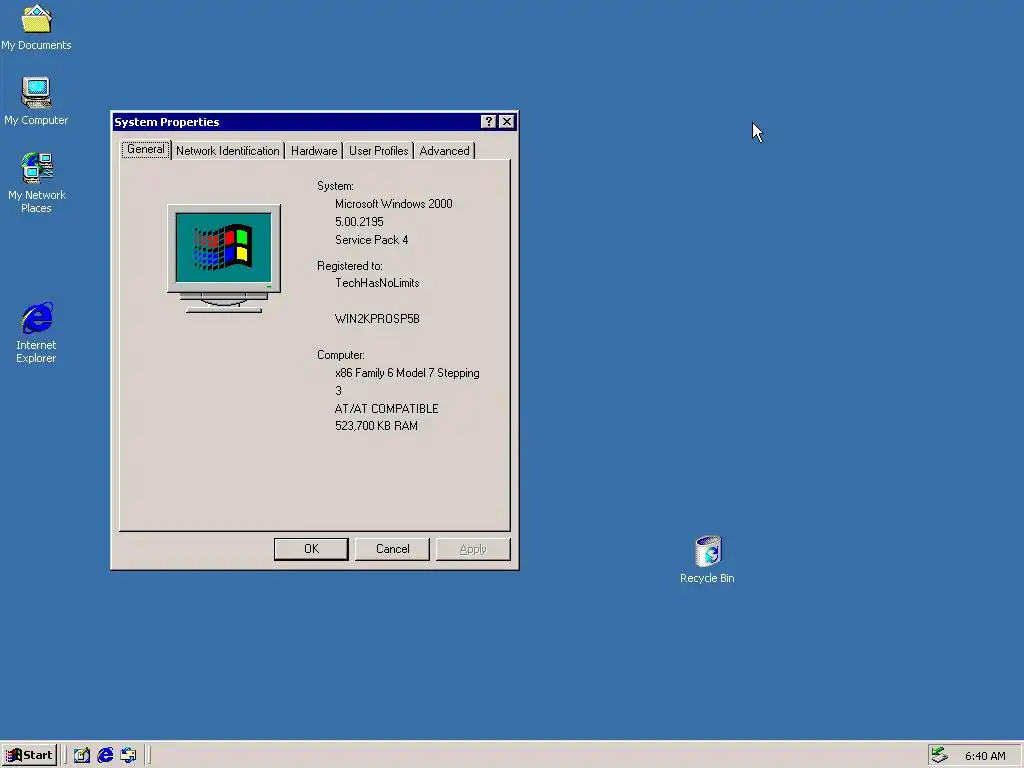Open the Hardware tab

314,151
